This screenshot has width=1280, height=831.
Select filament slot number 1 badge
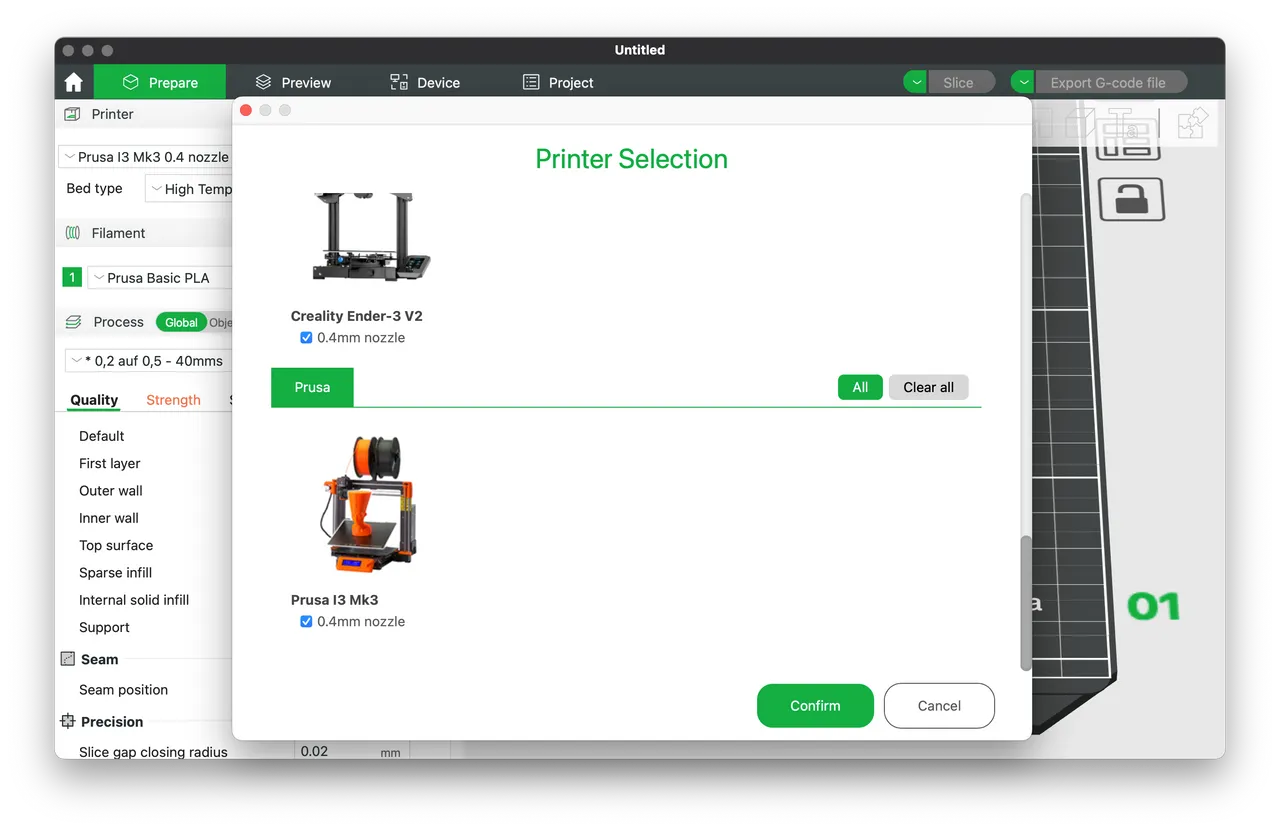72,278
